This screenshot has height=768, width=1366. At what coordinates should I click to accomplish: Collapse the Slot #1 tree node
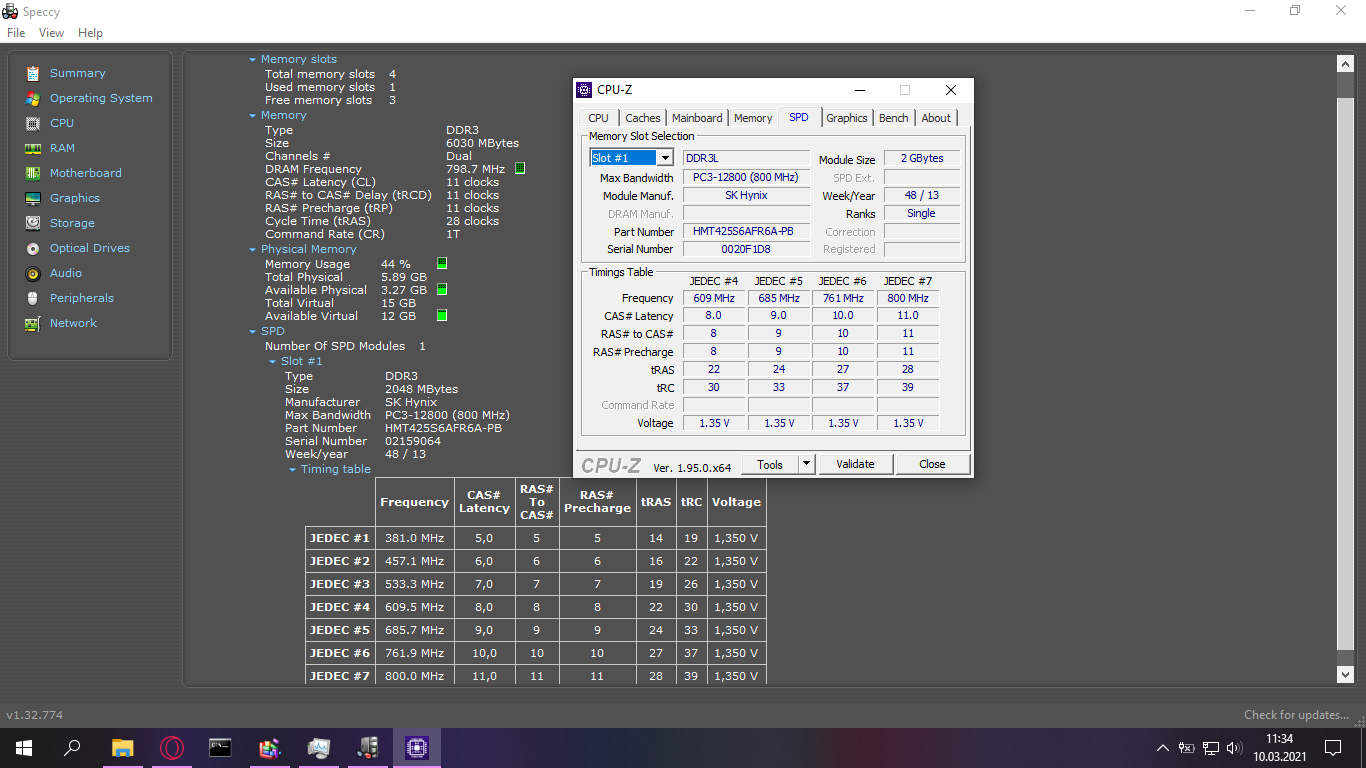coord(272,362)
